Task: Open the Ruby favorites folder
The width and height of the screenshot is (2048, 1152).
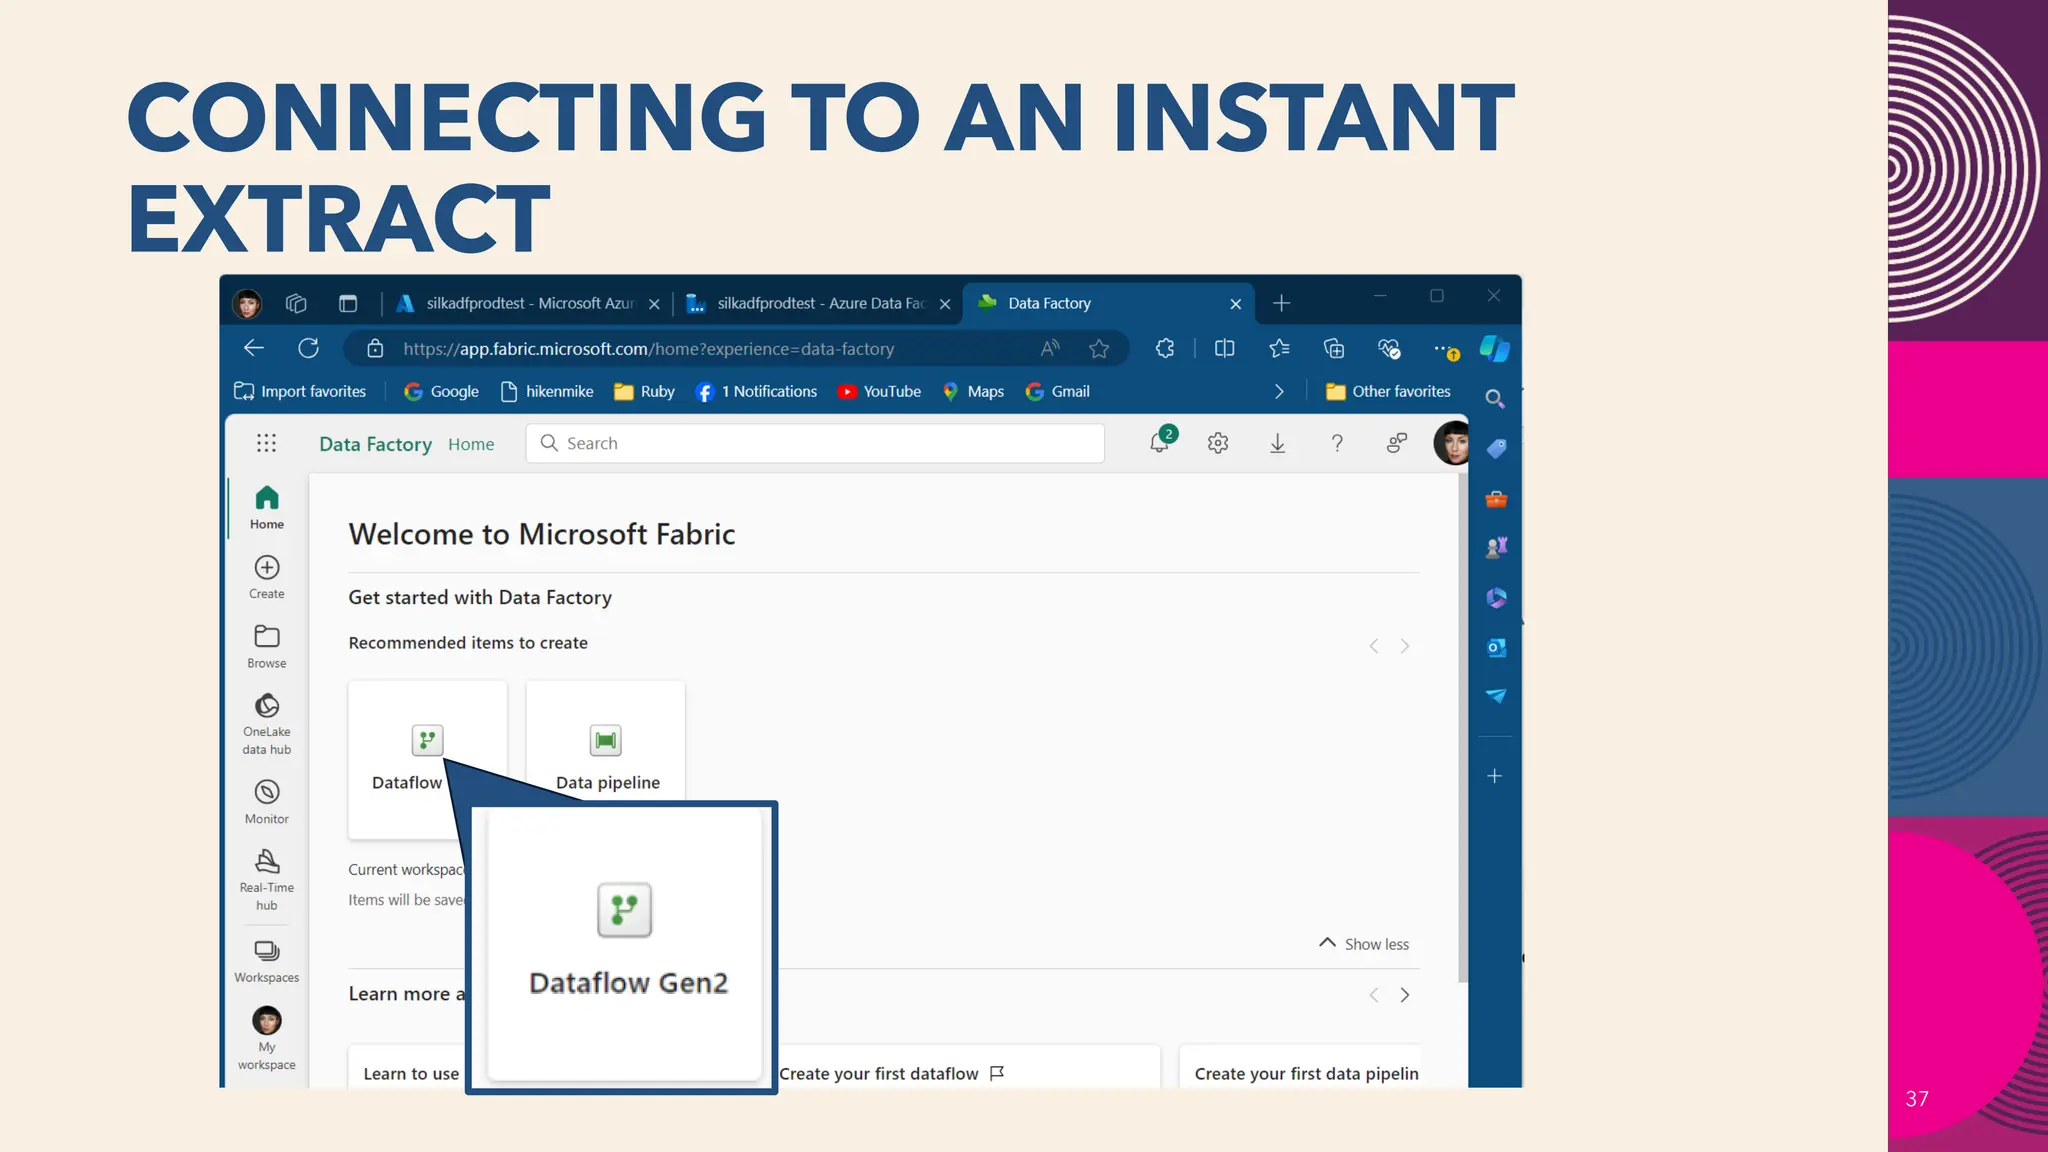Action: coord(644,391)
